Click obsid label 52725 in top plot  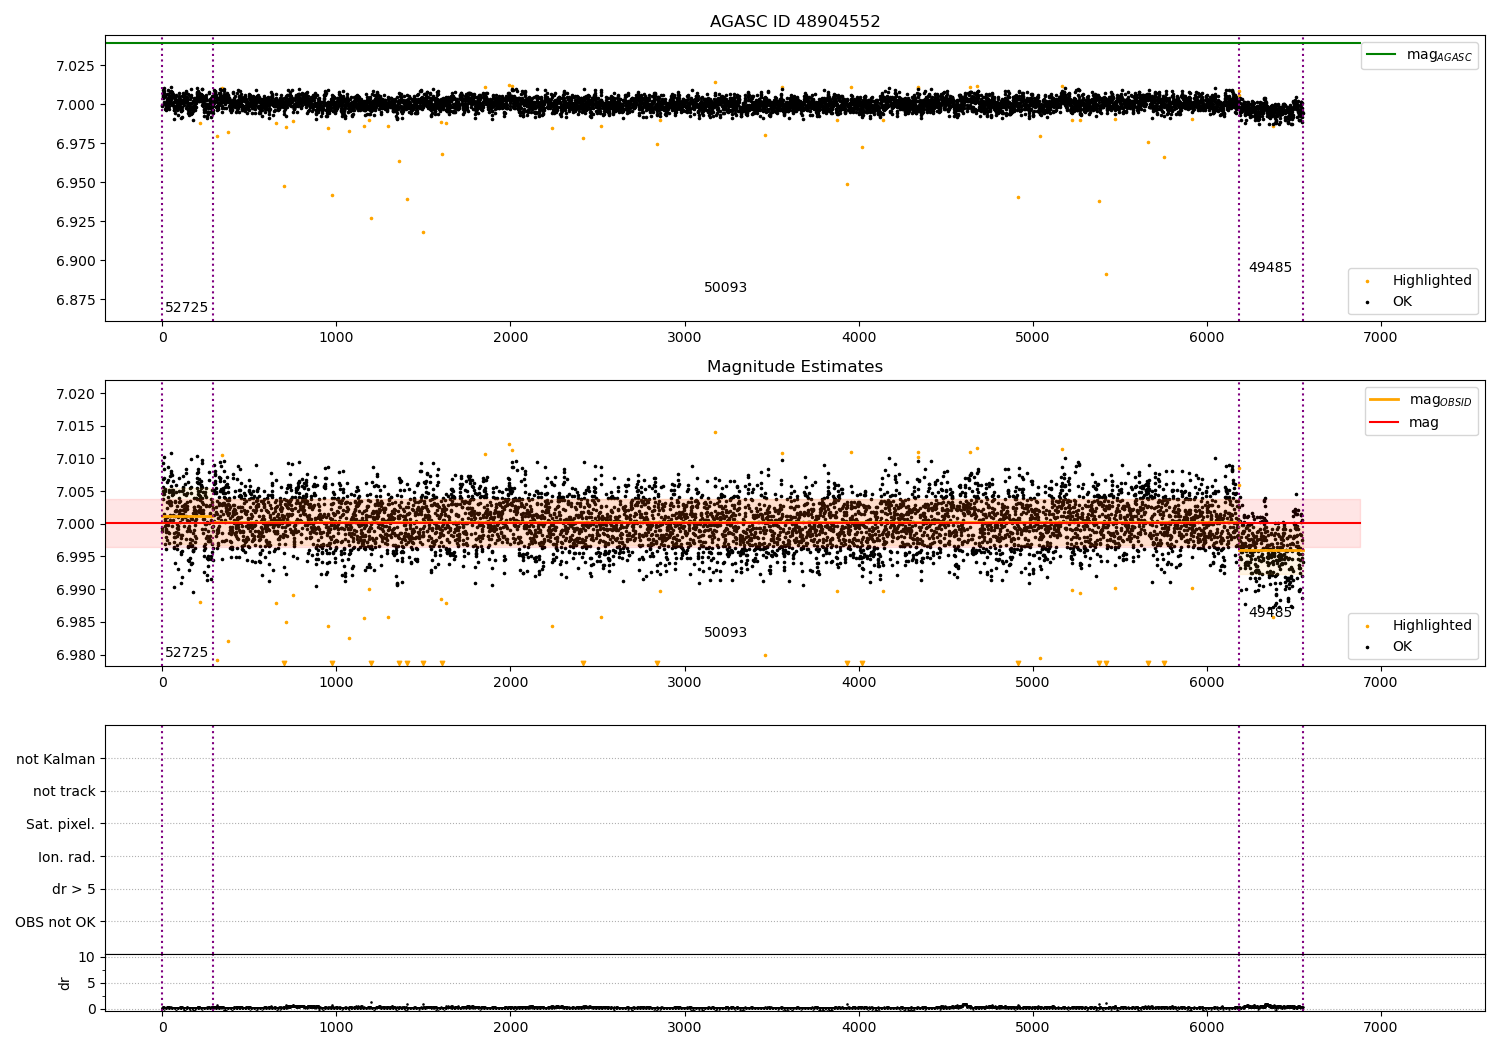186,308
